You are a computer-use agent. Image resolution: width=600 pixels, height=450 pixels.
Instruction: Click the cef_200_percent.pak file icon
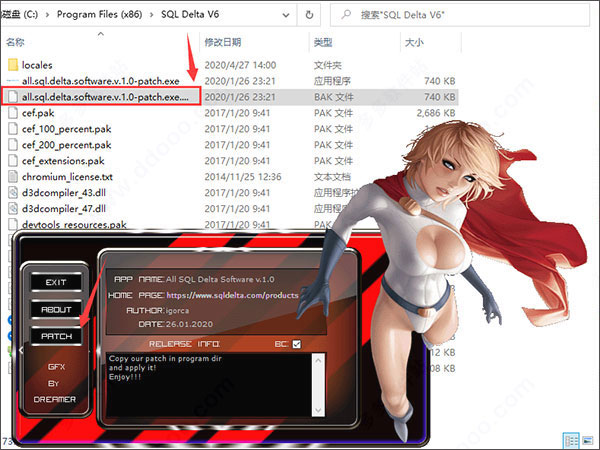13,145
